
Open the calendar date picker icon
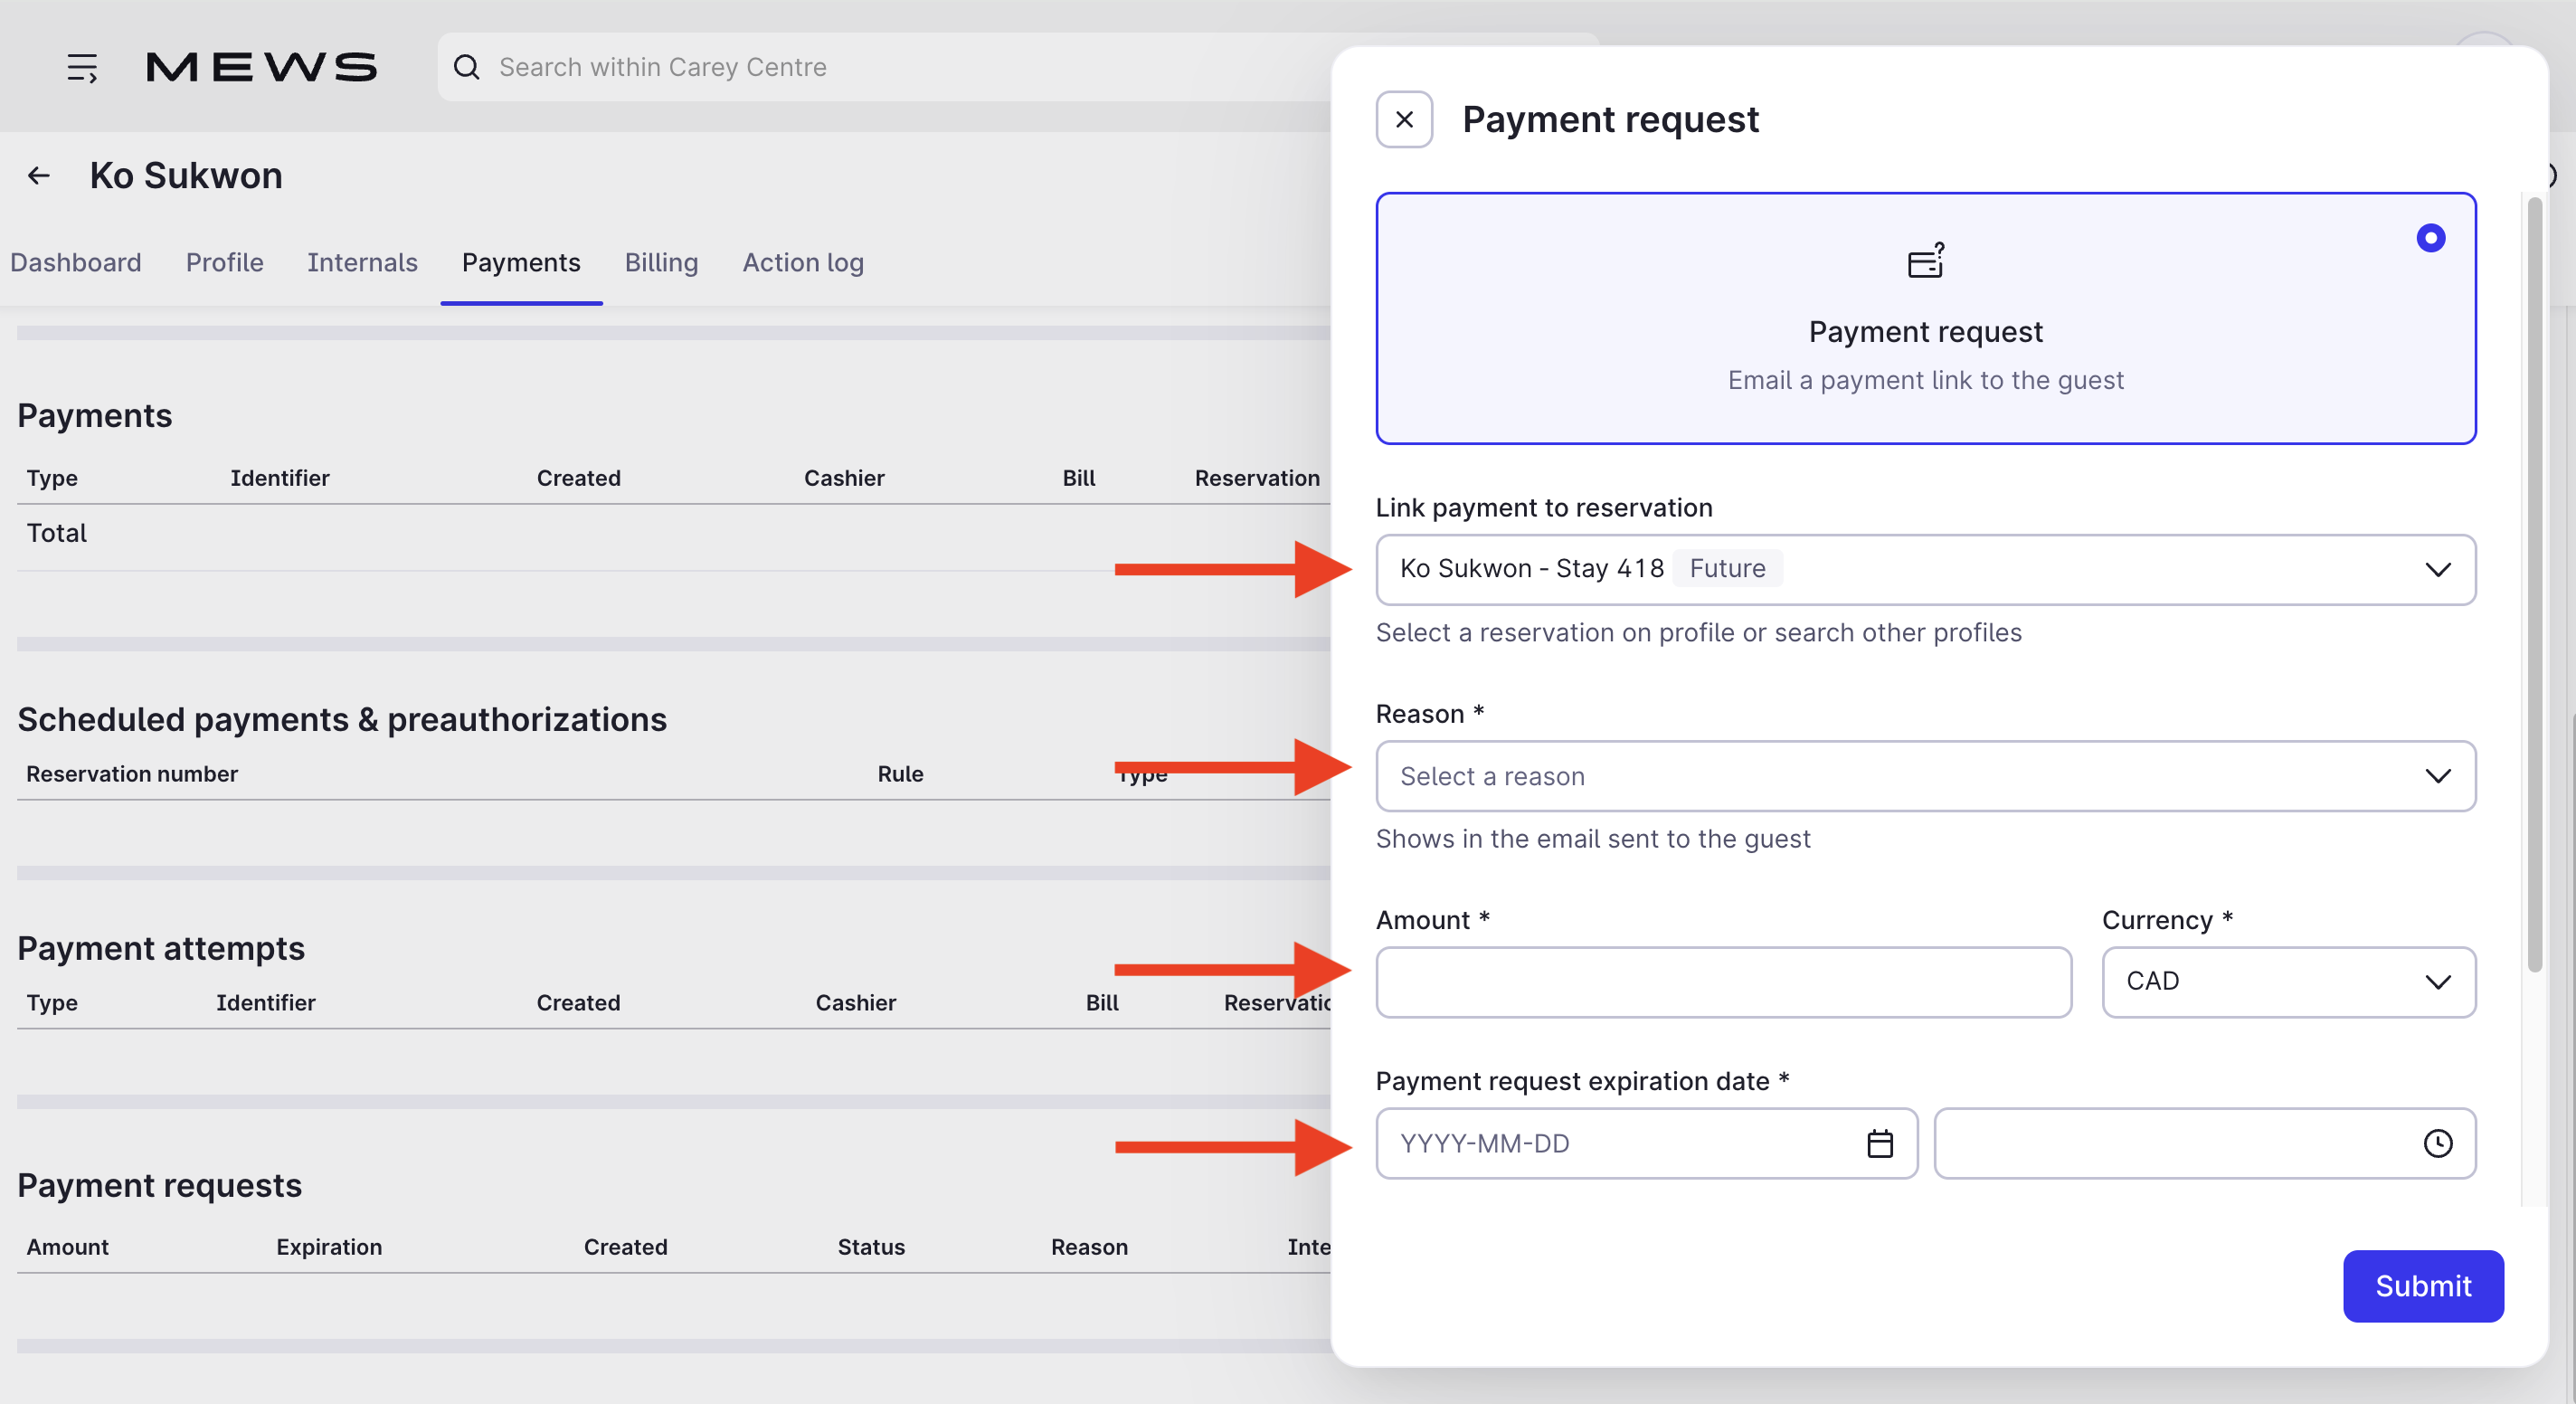click(1879, 1143)
